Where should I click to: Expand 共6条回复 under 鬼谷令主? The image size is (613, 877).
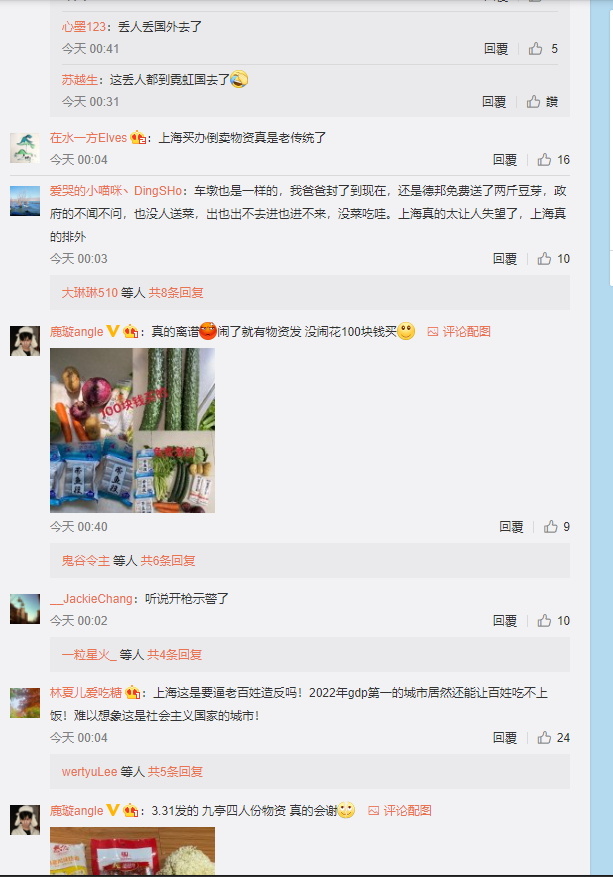pyautogui.click(x=168, y=560)
